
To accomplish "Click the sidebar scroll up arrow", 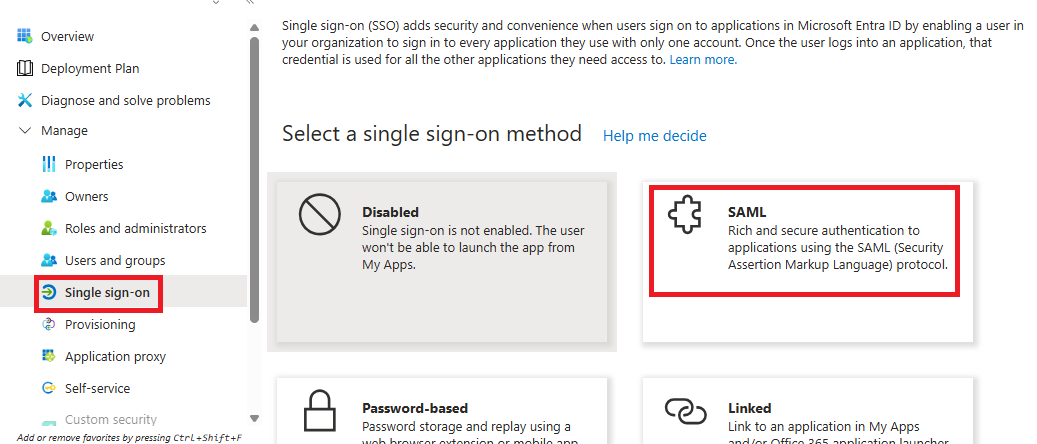I will (x=255, y=28).
